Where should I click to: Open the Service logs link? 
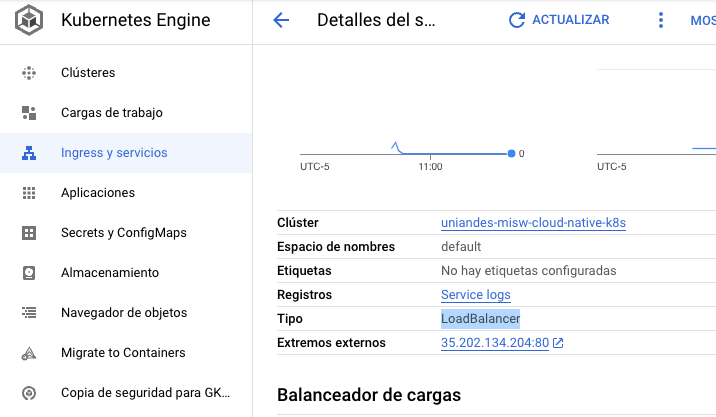tap(475, 295)
